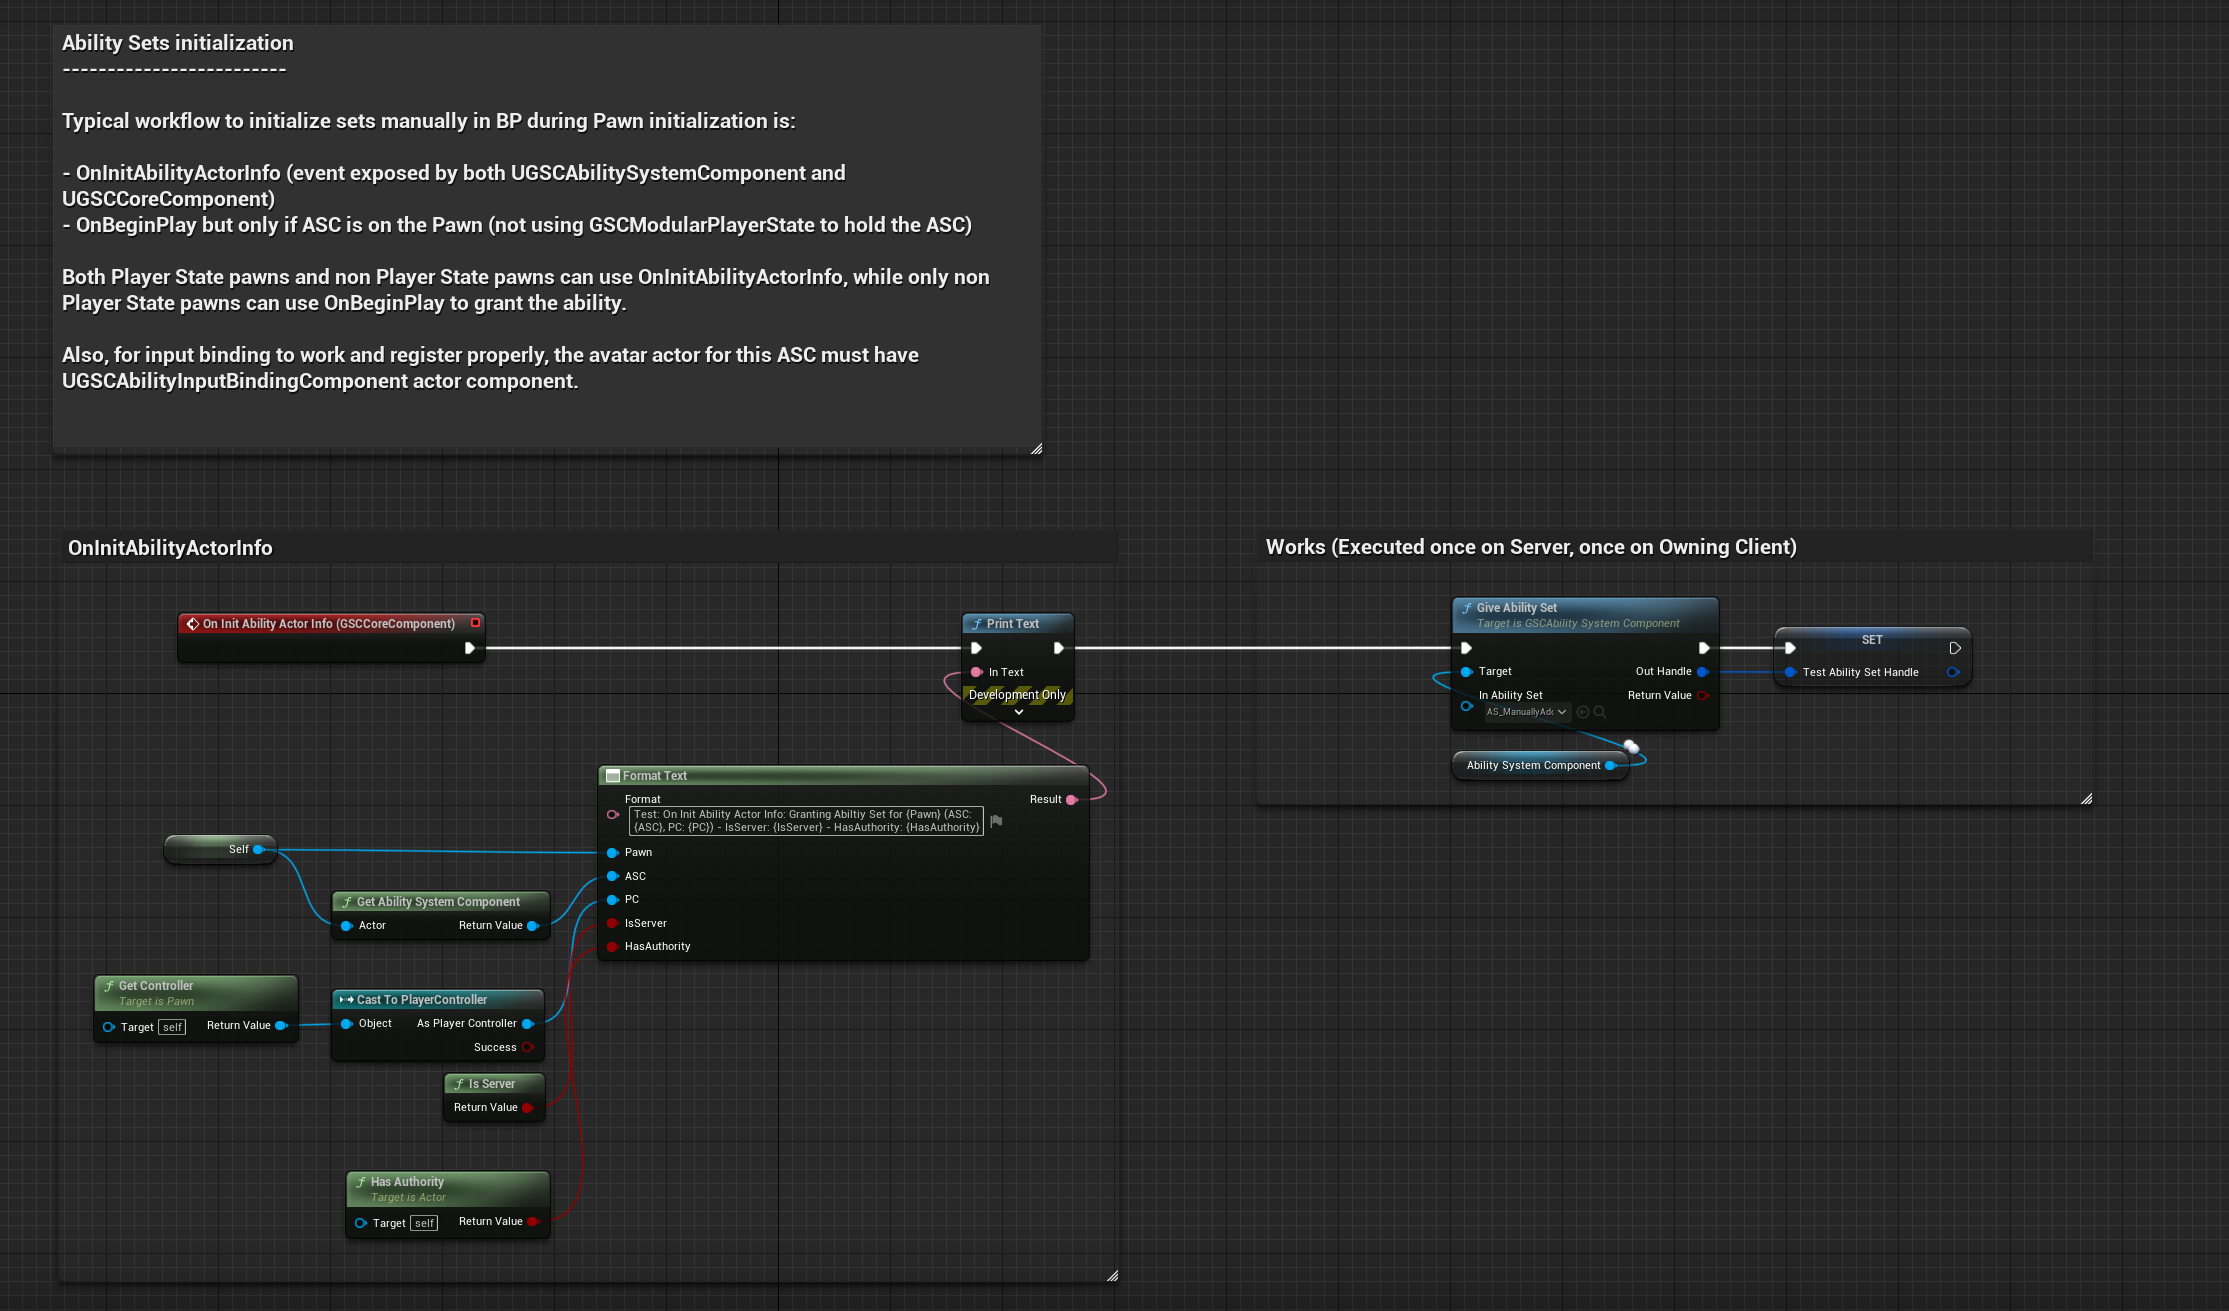
Task: Select the white reroute node on the blue wire
Action: (1631, 747)
